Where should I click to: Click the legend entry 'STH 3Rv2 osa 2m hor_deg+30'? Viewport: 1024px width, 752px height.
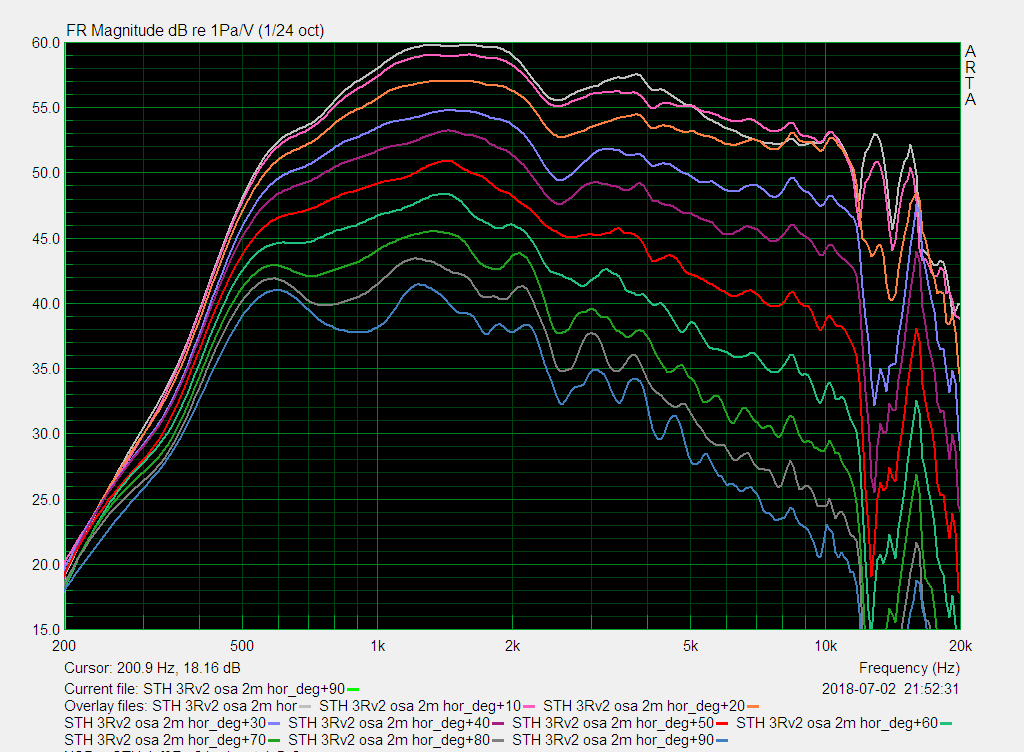click(x=165, y=723)
